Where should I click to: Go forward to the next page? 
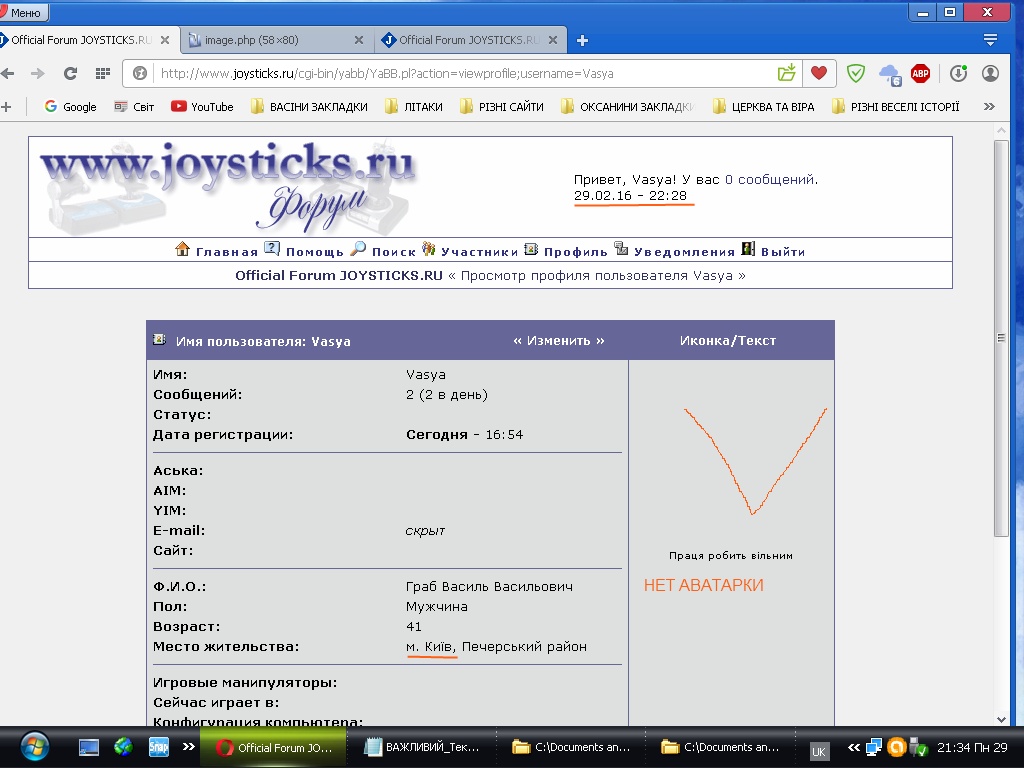pyautogui.click(x=38, y=73)
